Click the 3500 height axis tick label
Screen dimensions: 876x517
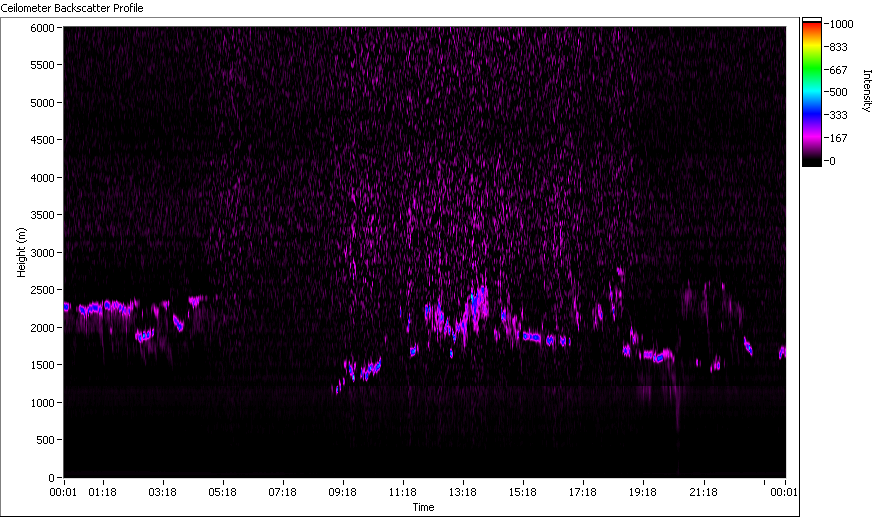click(x=42, y=215)
